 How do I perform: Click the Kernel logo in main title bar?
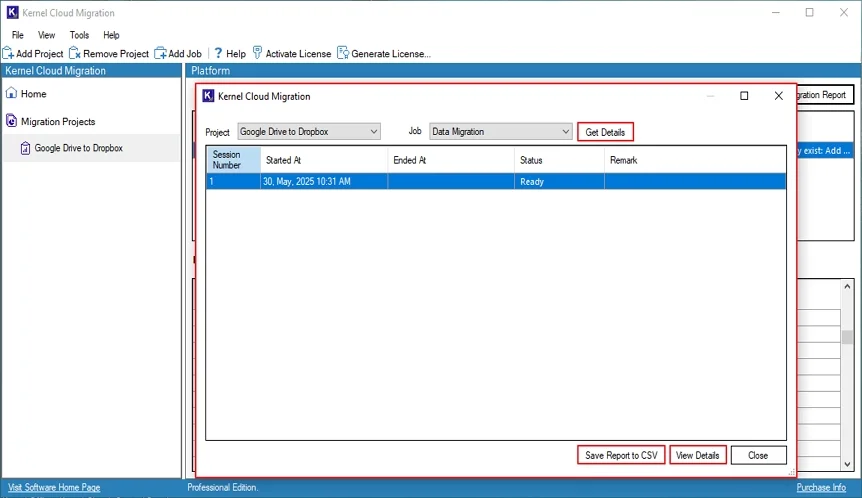point(13,12)
